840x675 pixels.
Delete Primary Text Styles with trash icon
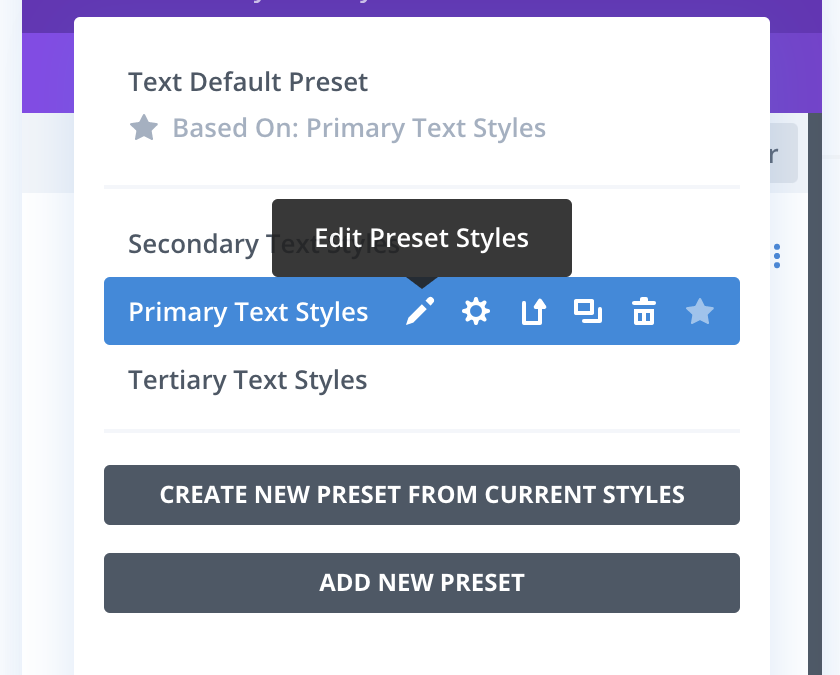coord(643,313)
